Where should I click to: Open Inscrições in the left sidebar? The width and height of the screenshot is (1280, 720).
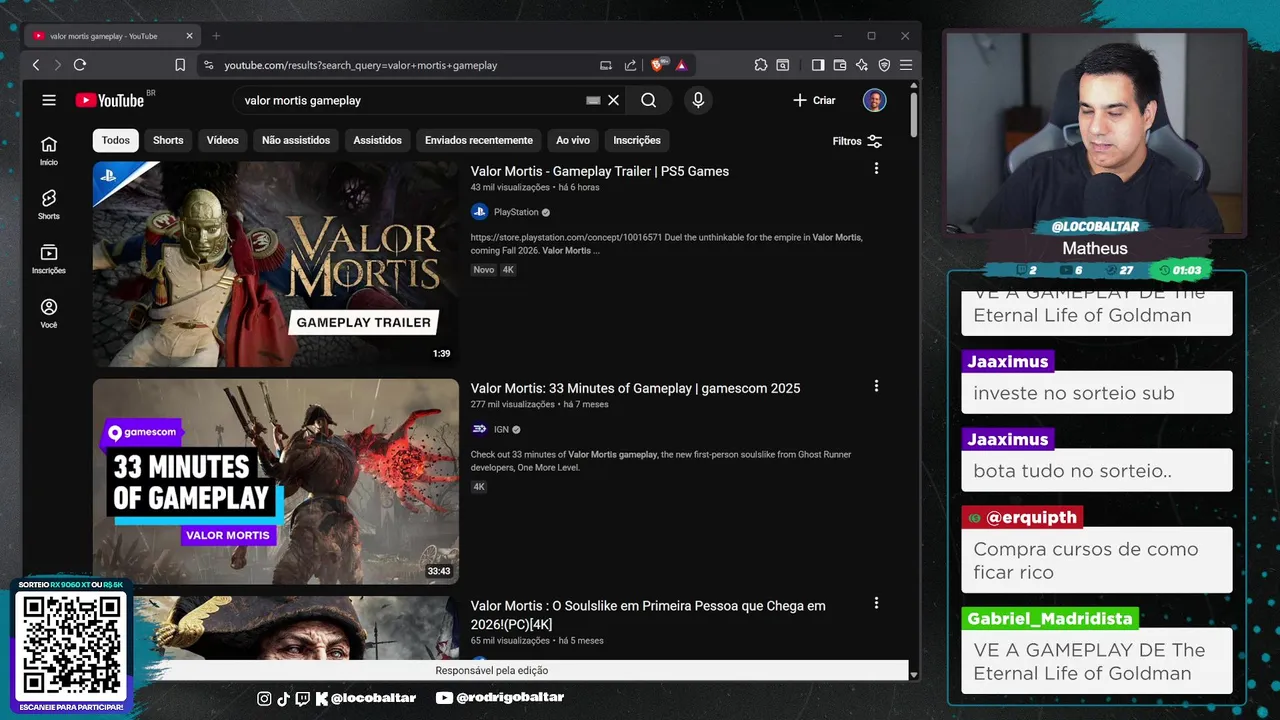49,259
